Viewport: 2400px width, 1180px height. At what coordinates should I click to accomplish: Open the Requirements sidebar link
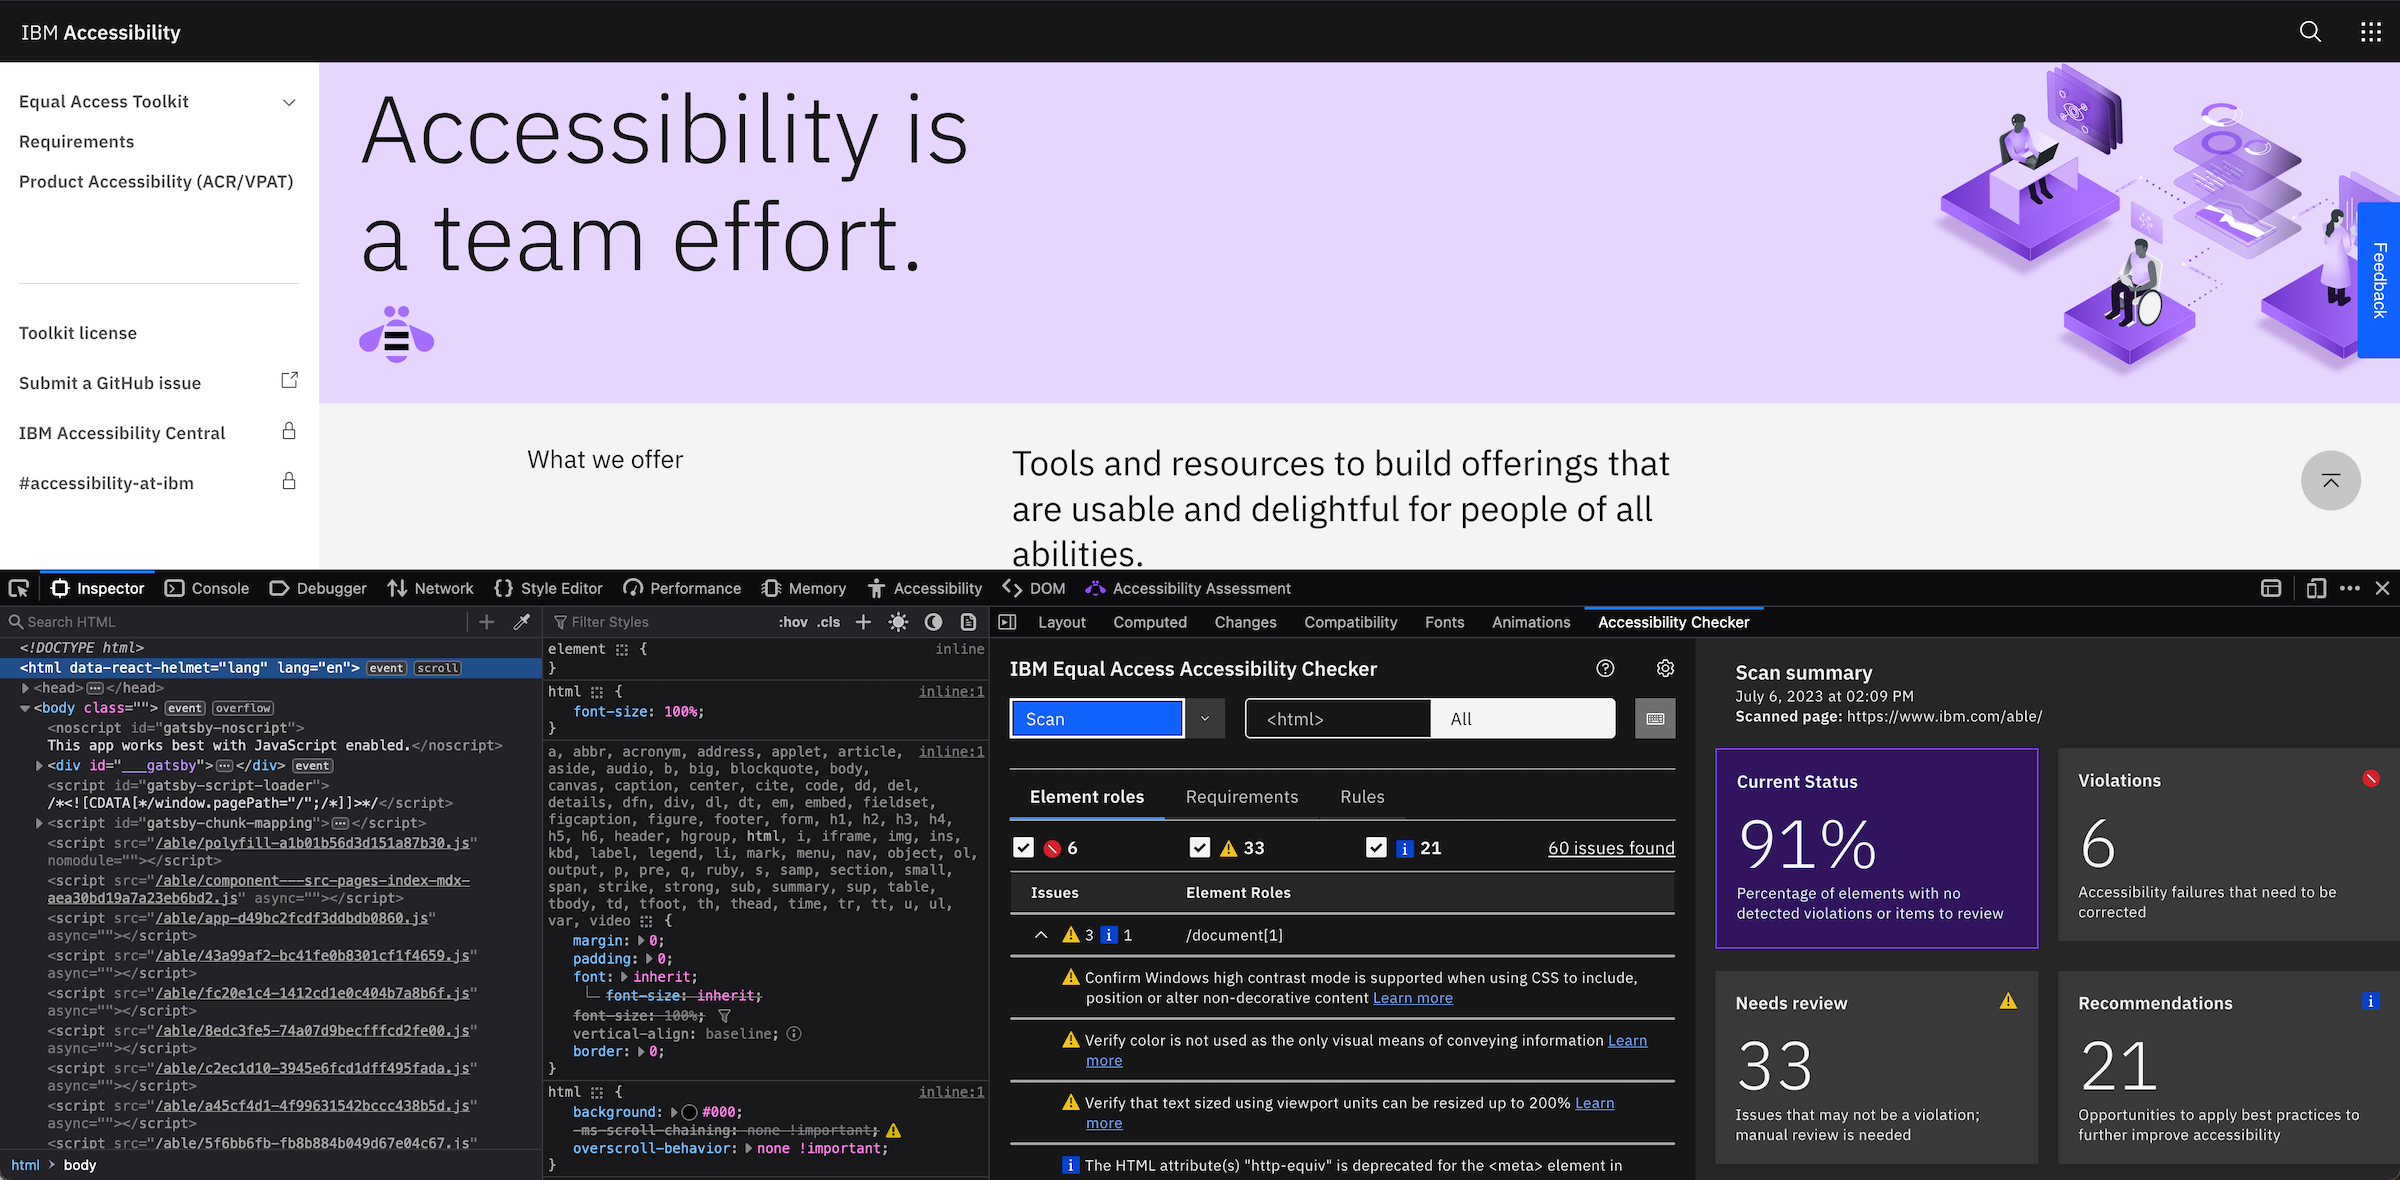tap(77, 142)
